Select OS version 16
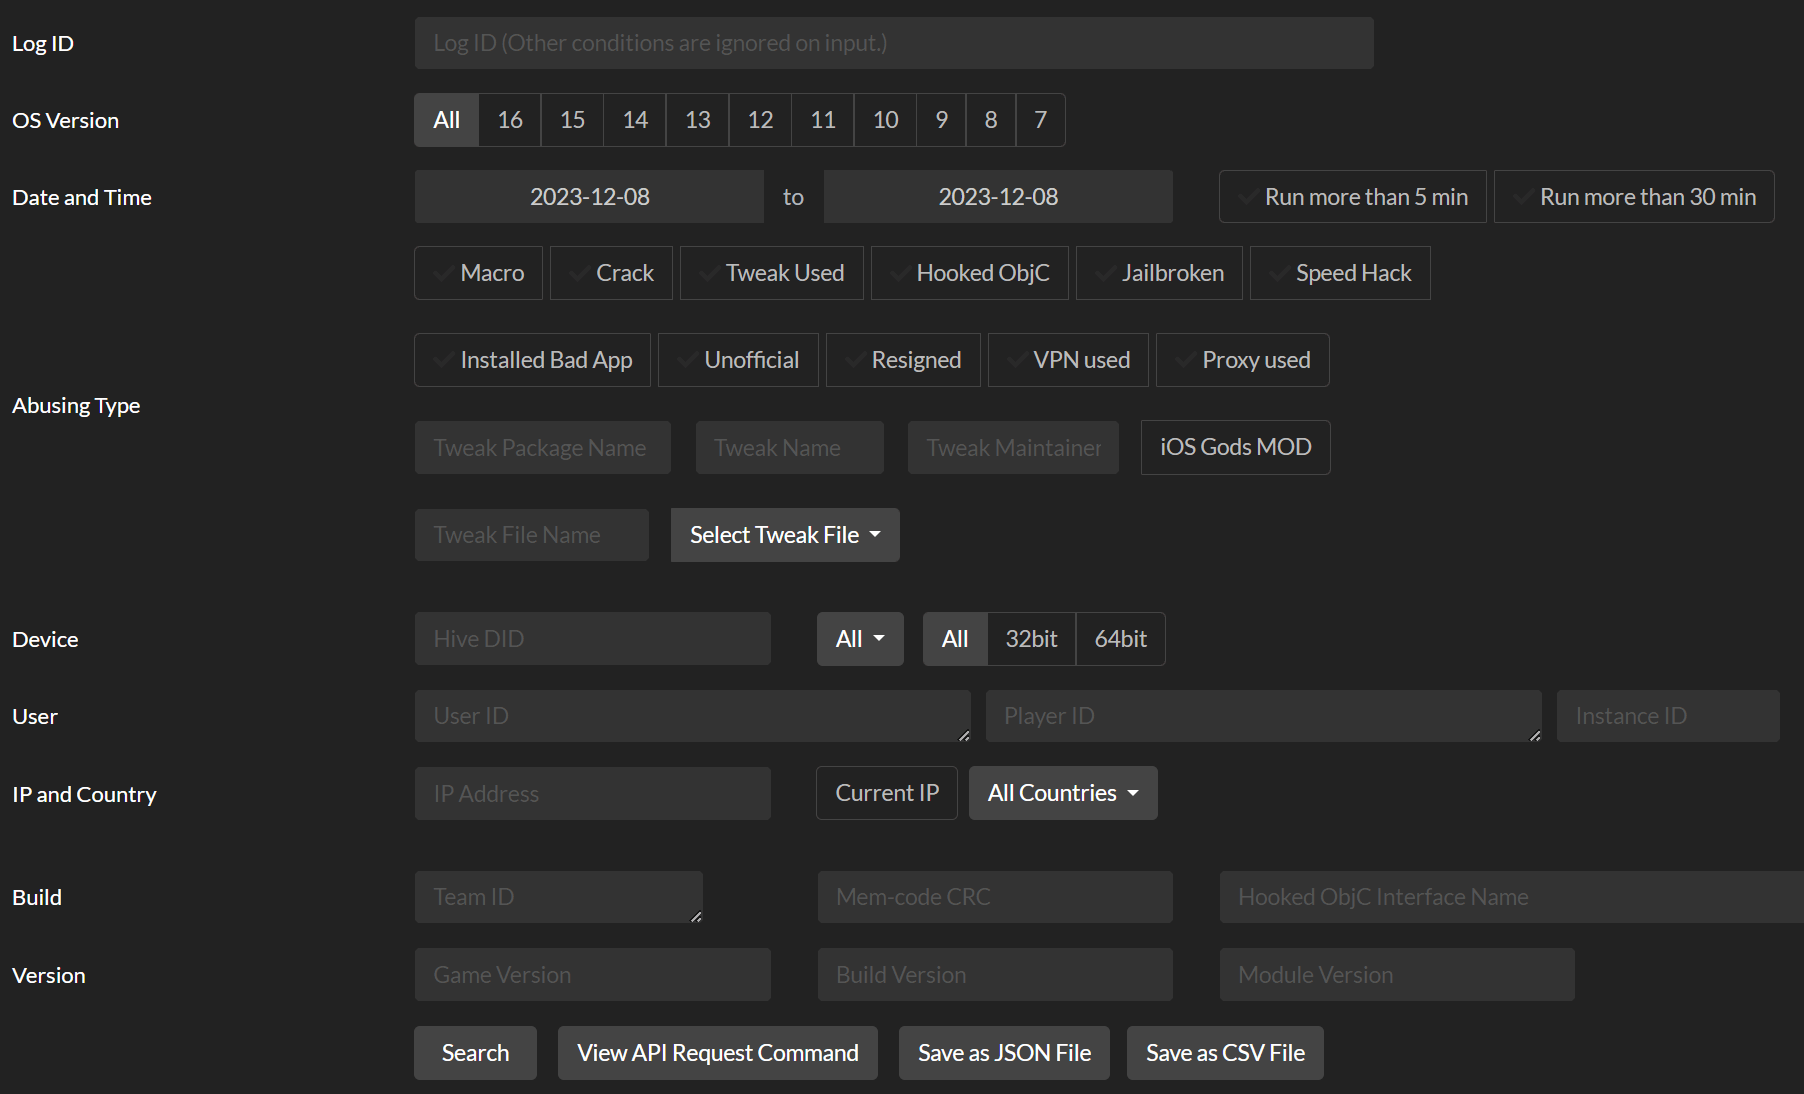The image size is (1804, 1094). click(x=510, y=120)
